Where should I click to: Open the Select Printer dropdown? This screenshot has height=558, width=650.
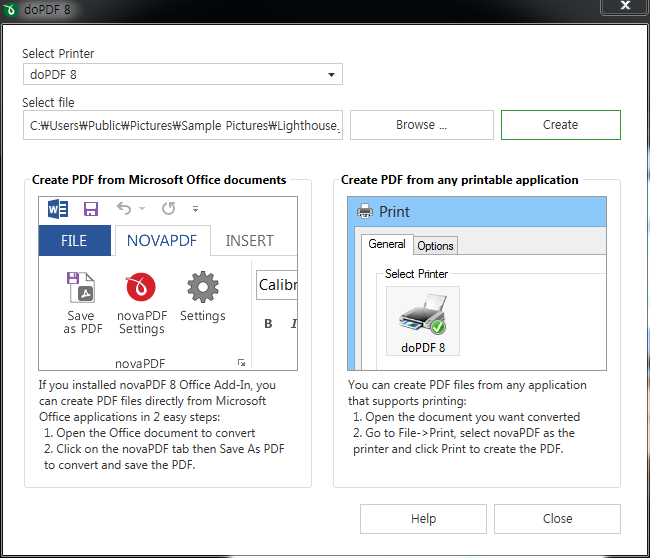coord(183,75)
